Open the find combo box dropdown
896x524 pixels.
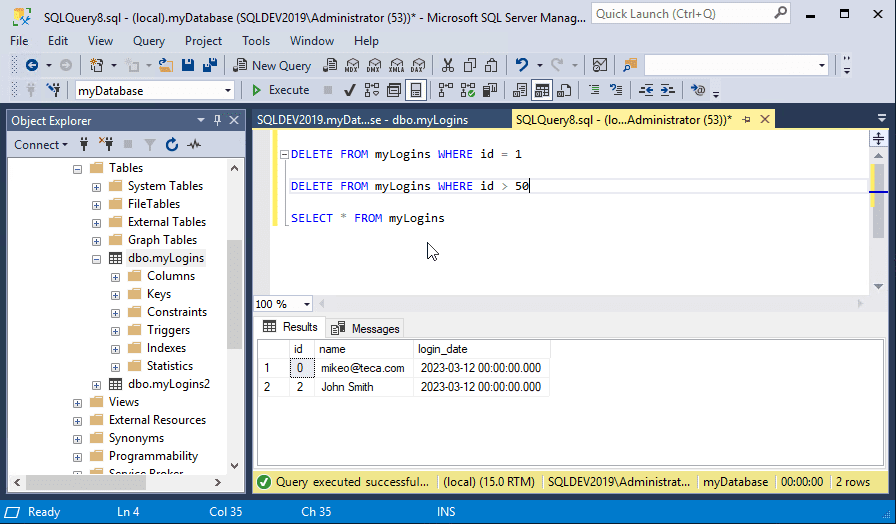822,66
